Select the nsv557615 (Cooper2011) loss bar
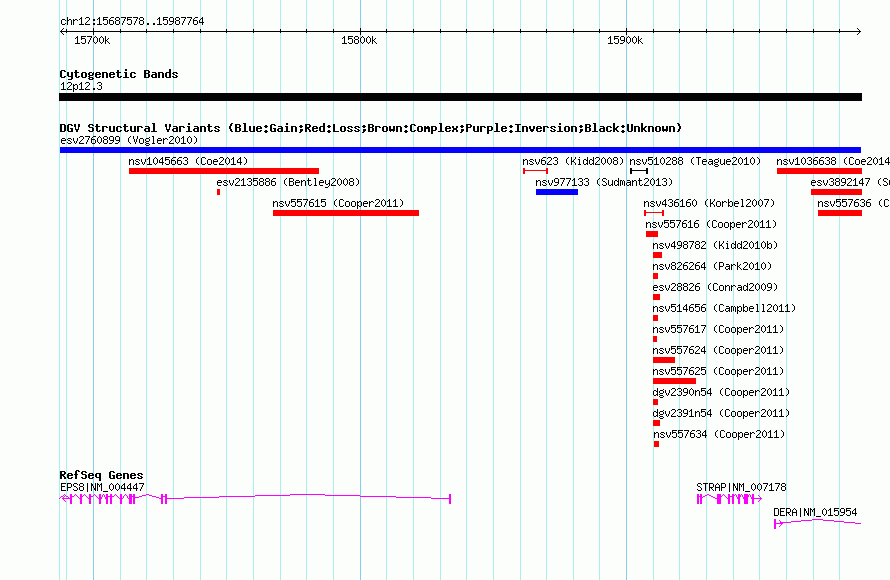The height and width of the screenshot is (580, 890). point(346,213)
